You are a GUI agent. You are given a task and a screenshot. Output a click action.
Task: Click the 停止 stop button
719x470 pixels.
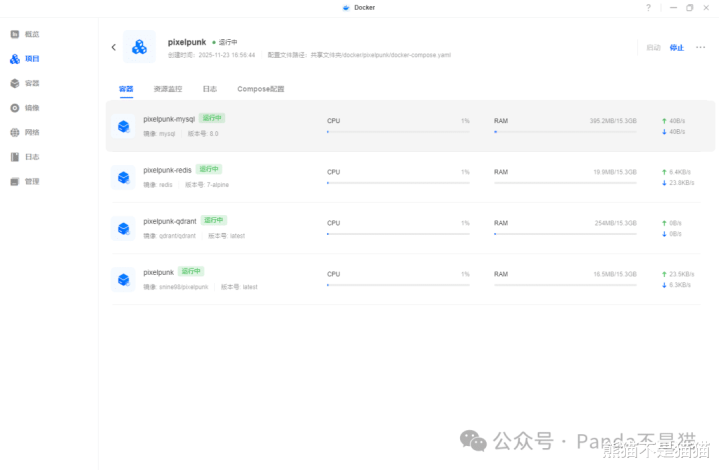(x=677, y=47)
